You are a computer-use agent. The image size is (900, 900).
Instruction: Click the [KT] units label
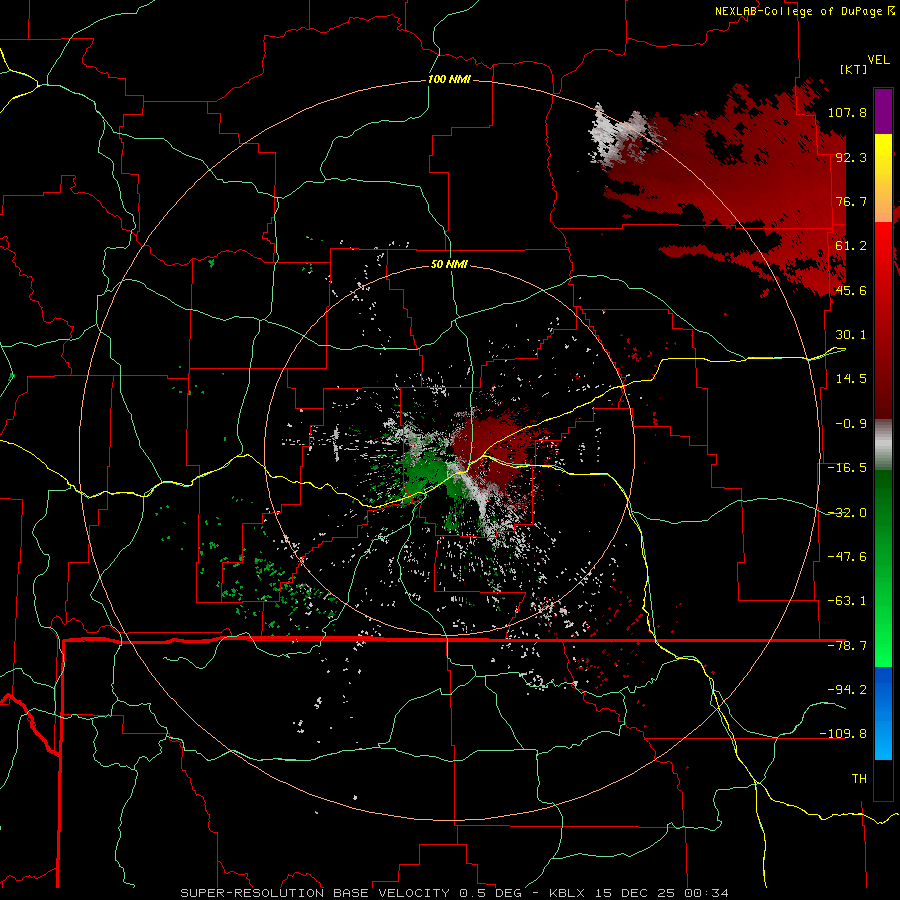pos(854,69)
